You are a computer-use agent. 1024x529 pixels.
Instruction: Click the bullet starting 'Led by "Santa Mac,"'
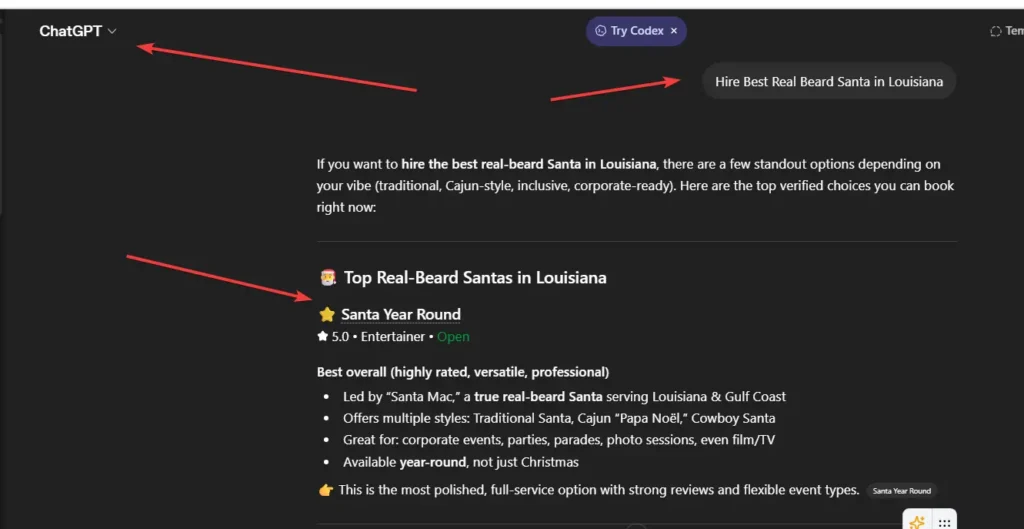[x=564, y=396]
